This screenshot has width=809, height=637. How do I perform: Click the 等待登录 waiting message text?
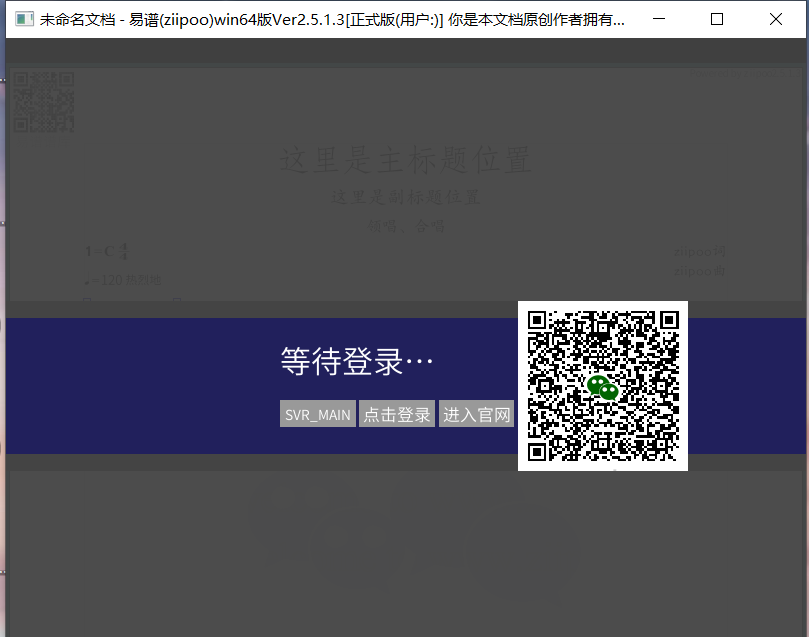[x=354, y=360]
